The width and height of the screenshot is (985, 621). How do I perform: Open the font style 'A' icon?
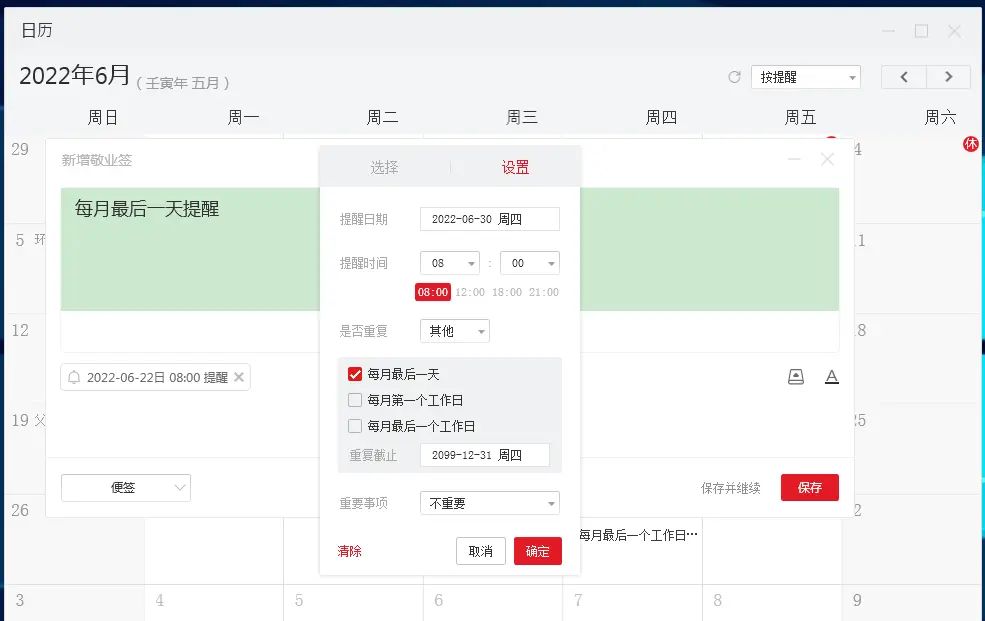tap(832, 377)
